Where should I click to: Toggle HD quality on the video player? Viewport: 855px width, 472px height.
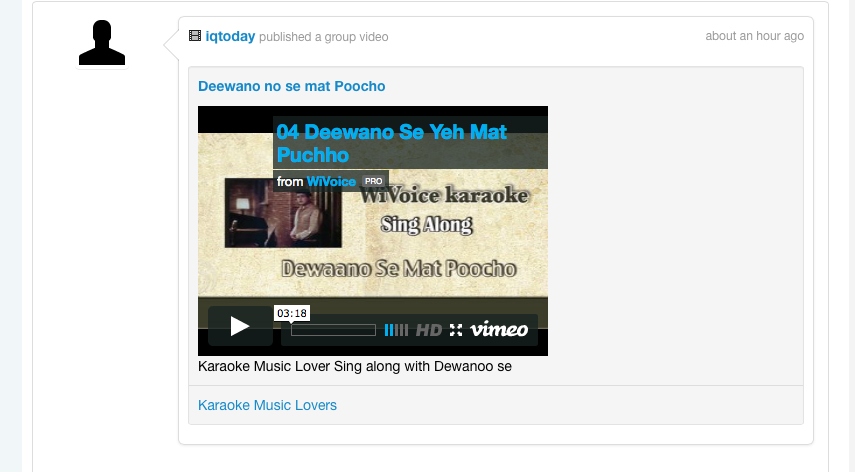pyautogui.click(x=429, y=330)
